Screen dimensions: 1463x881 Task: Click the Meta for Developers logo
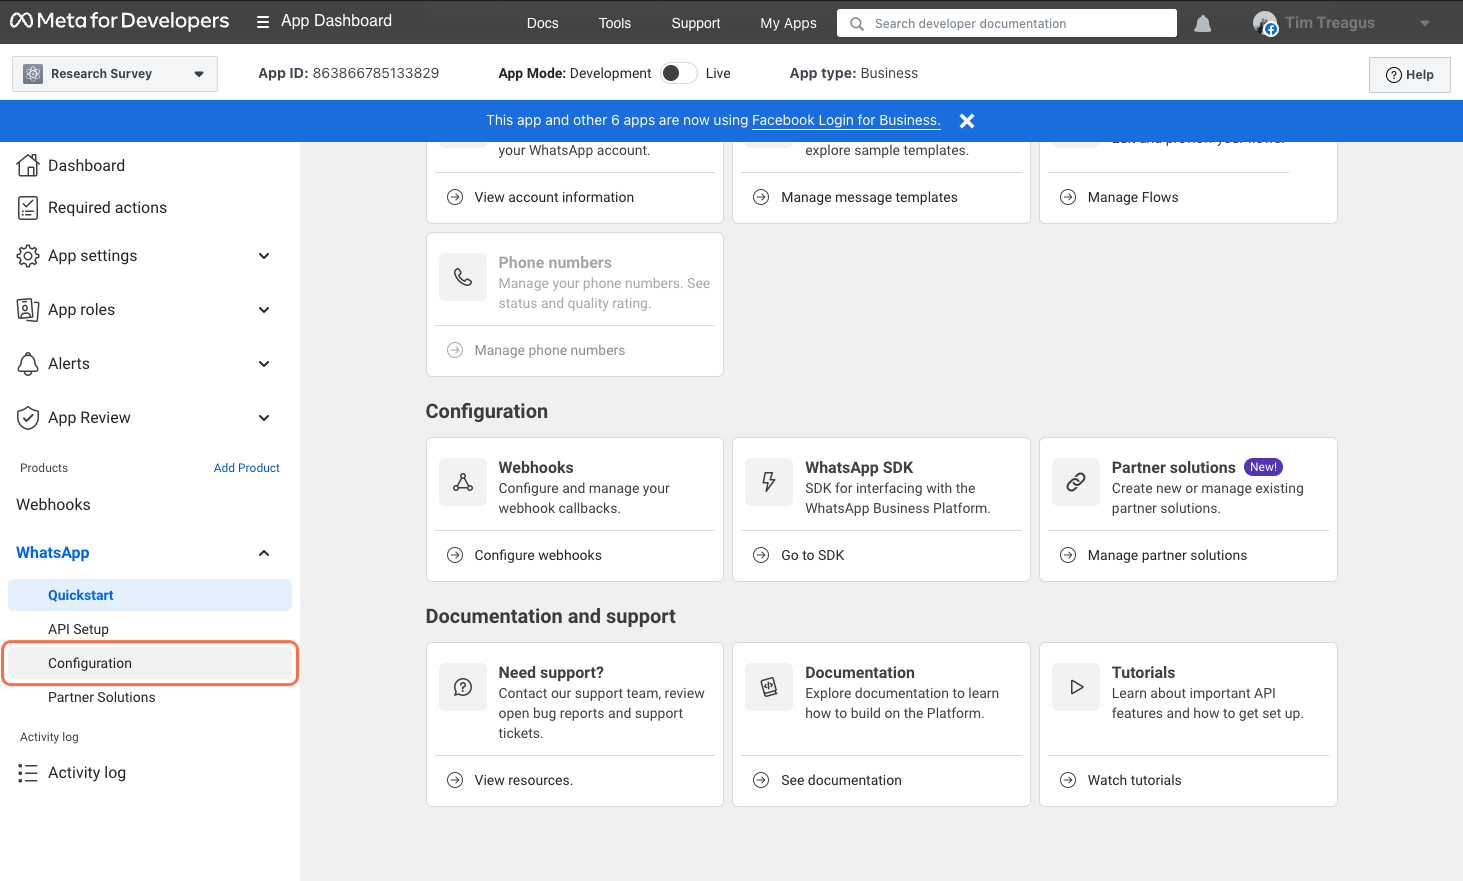pyautogui.click(x=119, y=21)
